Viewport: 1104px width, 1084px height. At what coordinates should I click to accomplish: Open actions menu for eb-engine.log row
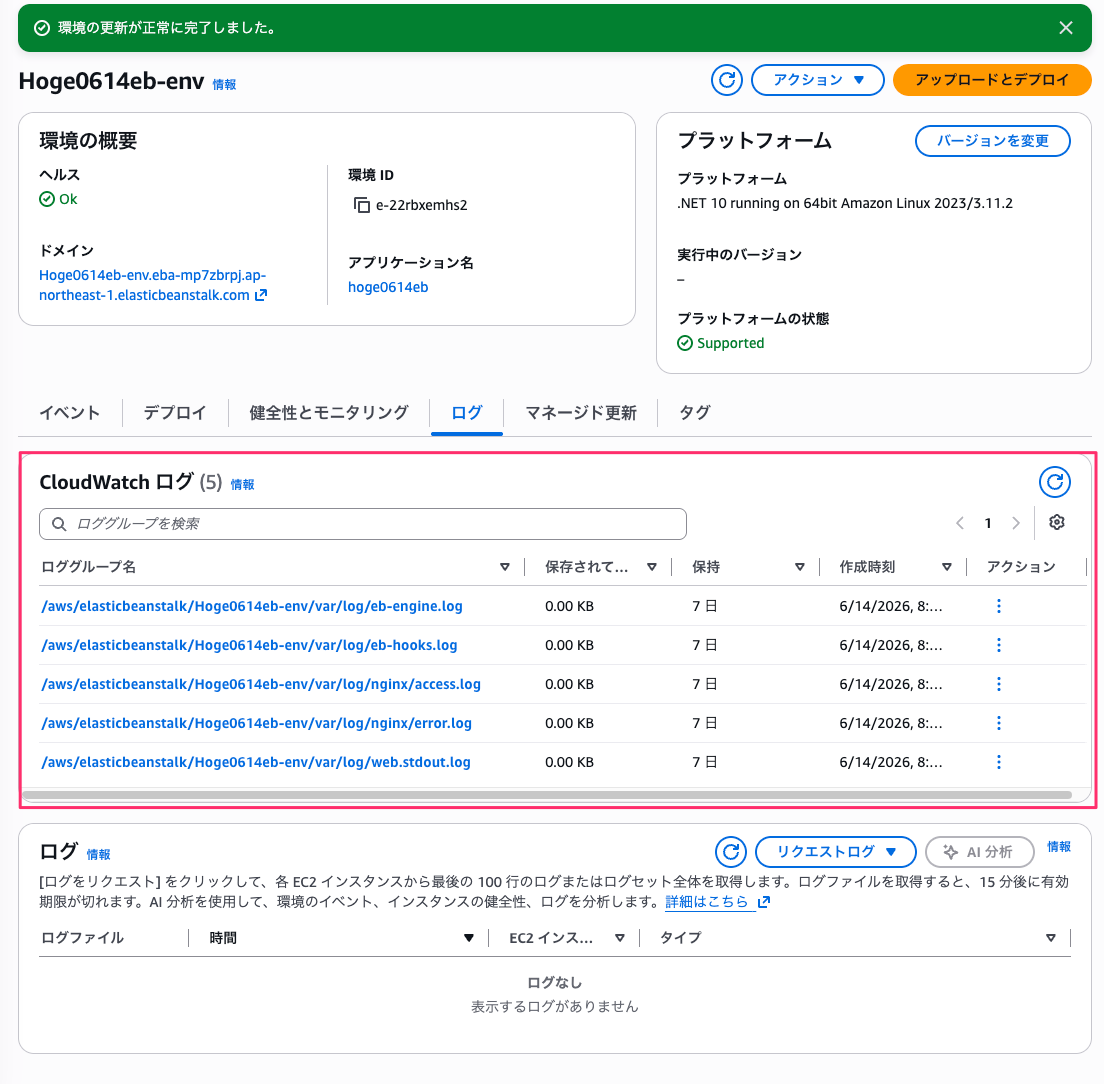click(998, 606)
